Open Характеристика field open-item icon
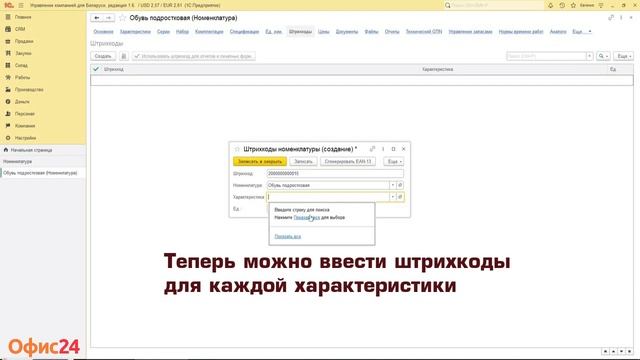This screenshot has width=640, height=360. click(x=400, y=197)
